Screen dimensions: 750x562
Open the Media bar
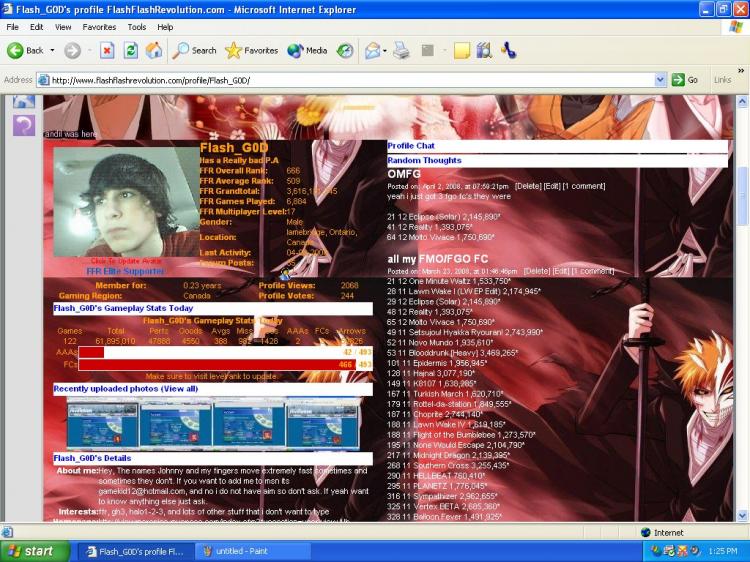coord(308,50)
